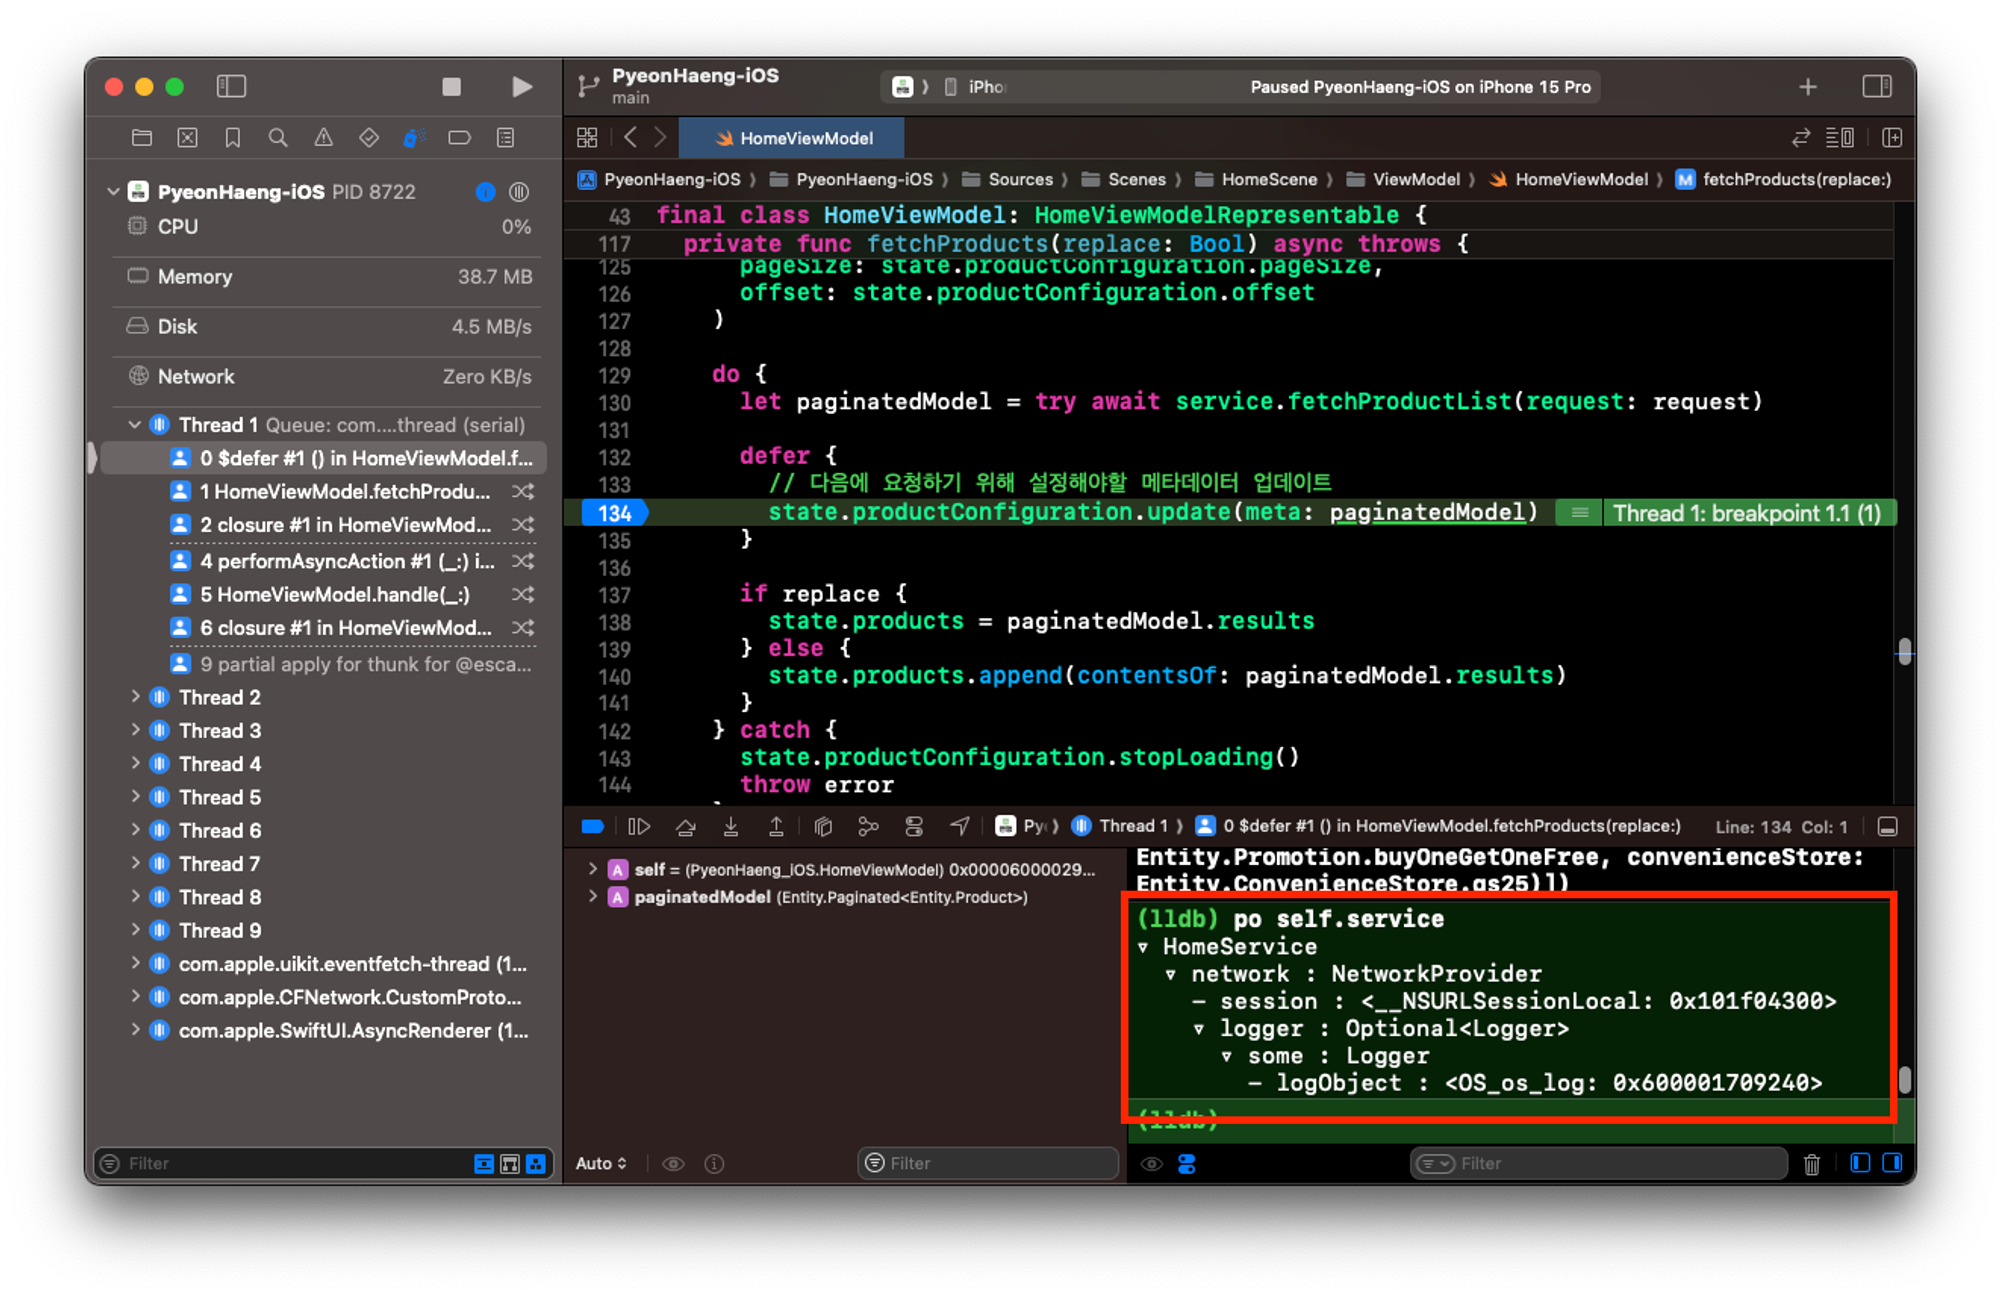Toggle the variables view pane button
This screenshot has width=2000, height=1296.
(1860, 1163)
